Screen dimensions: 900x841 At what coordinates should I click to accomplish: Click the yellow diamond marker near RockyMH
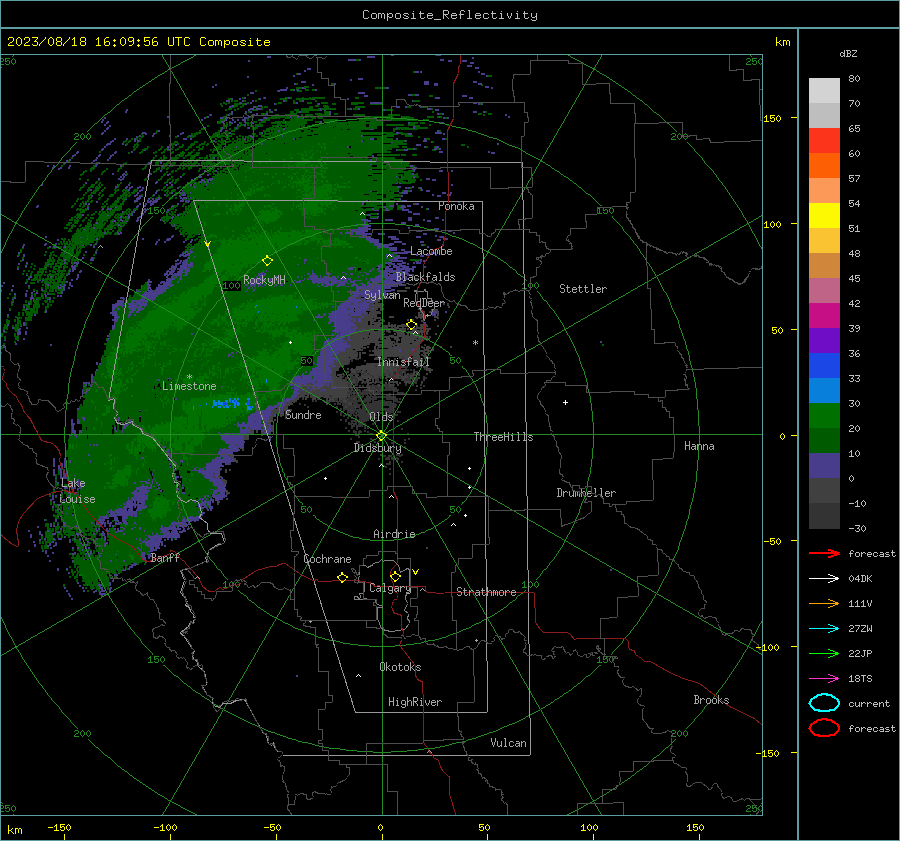267,261
